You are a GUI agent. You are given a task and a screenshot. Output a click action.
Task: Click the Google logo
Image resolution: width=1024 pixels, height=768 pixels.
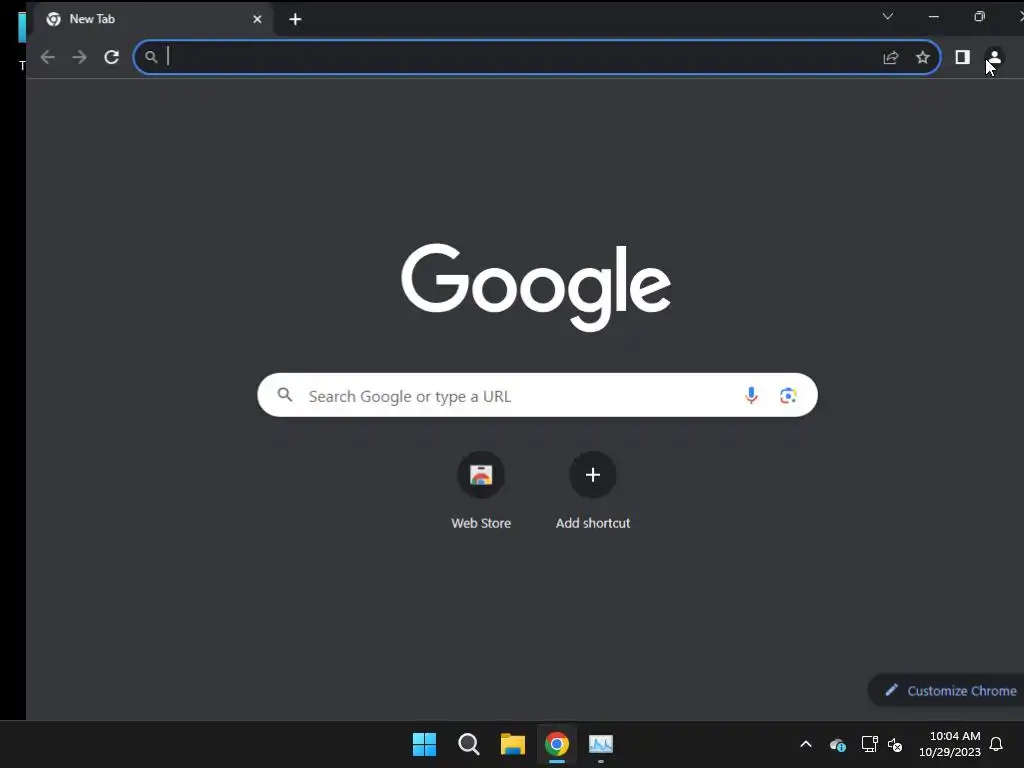pyautogui.click(x=536, y=287)
